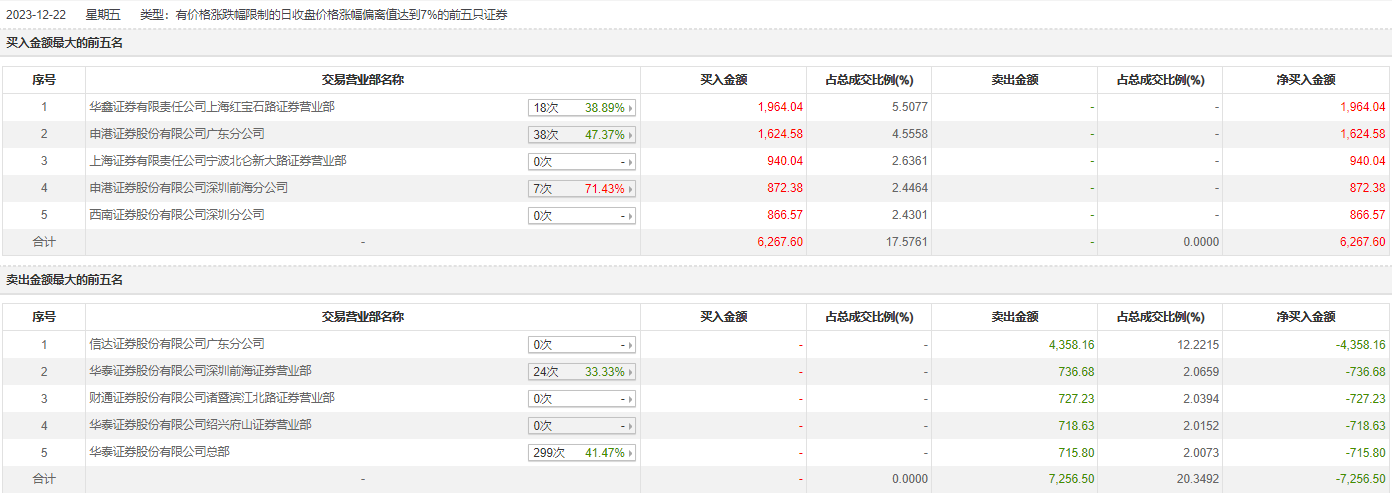Click 上海证券宁波北仑新大路证券营业部 broker name
The height and width of the screenshot is (493, 1392).
217,160
